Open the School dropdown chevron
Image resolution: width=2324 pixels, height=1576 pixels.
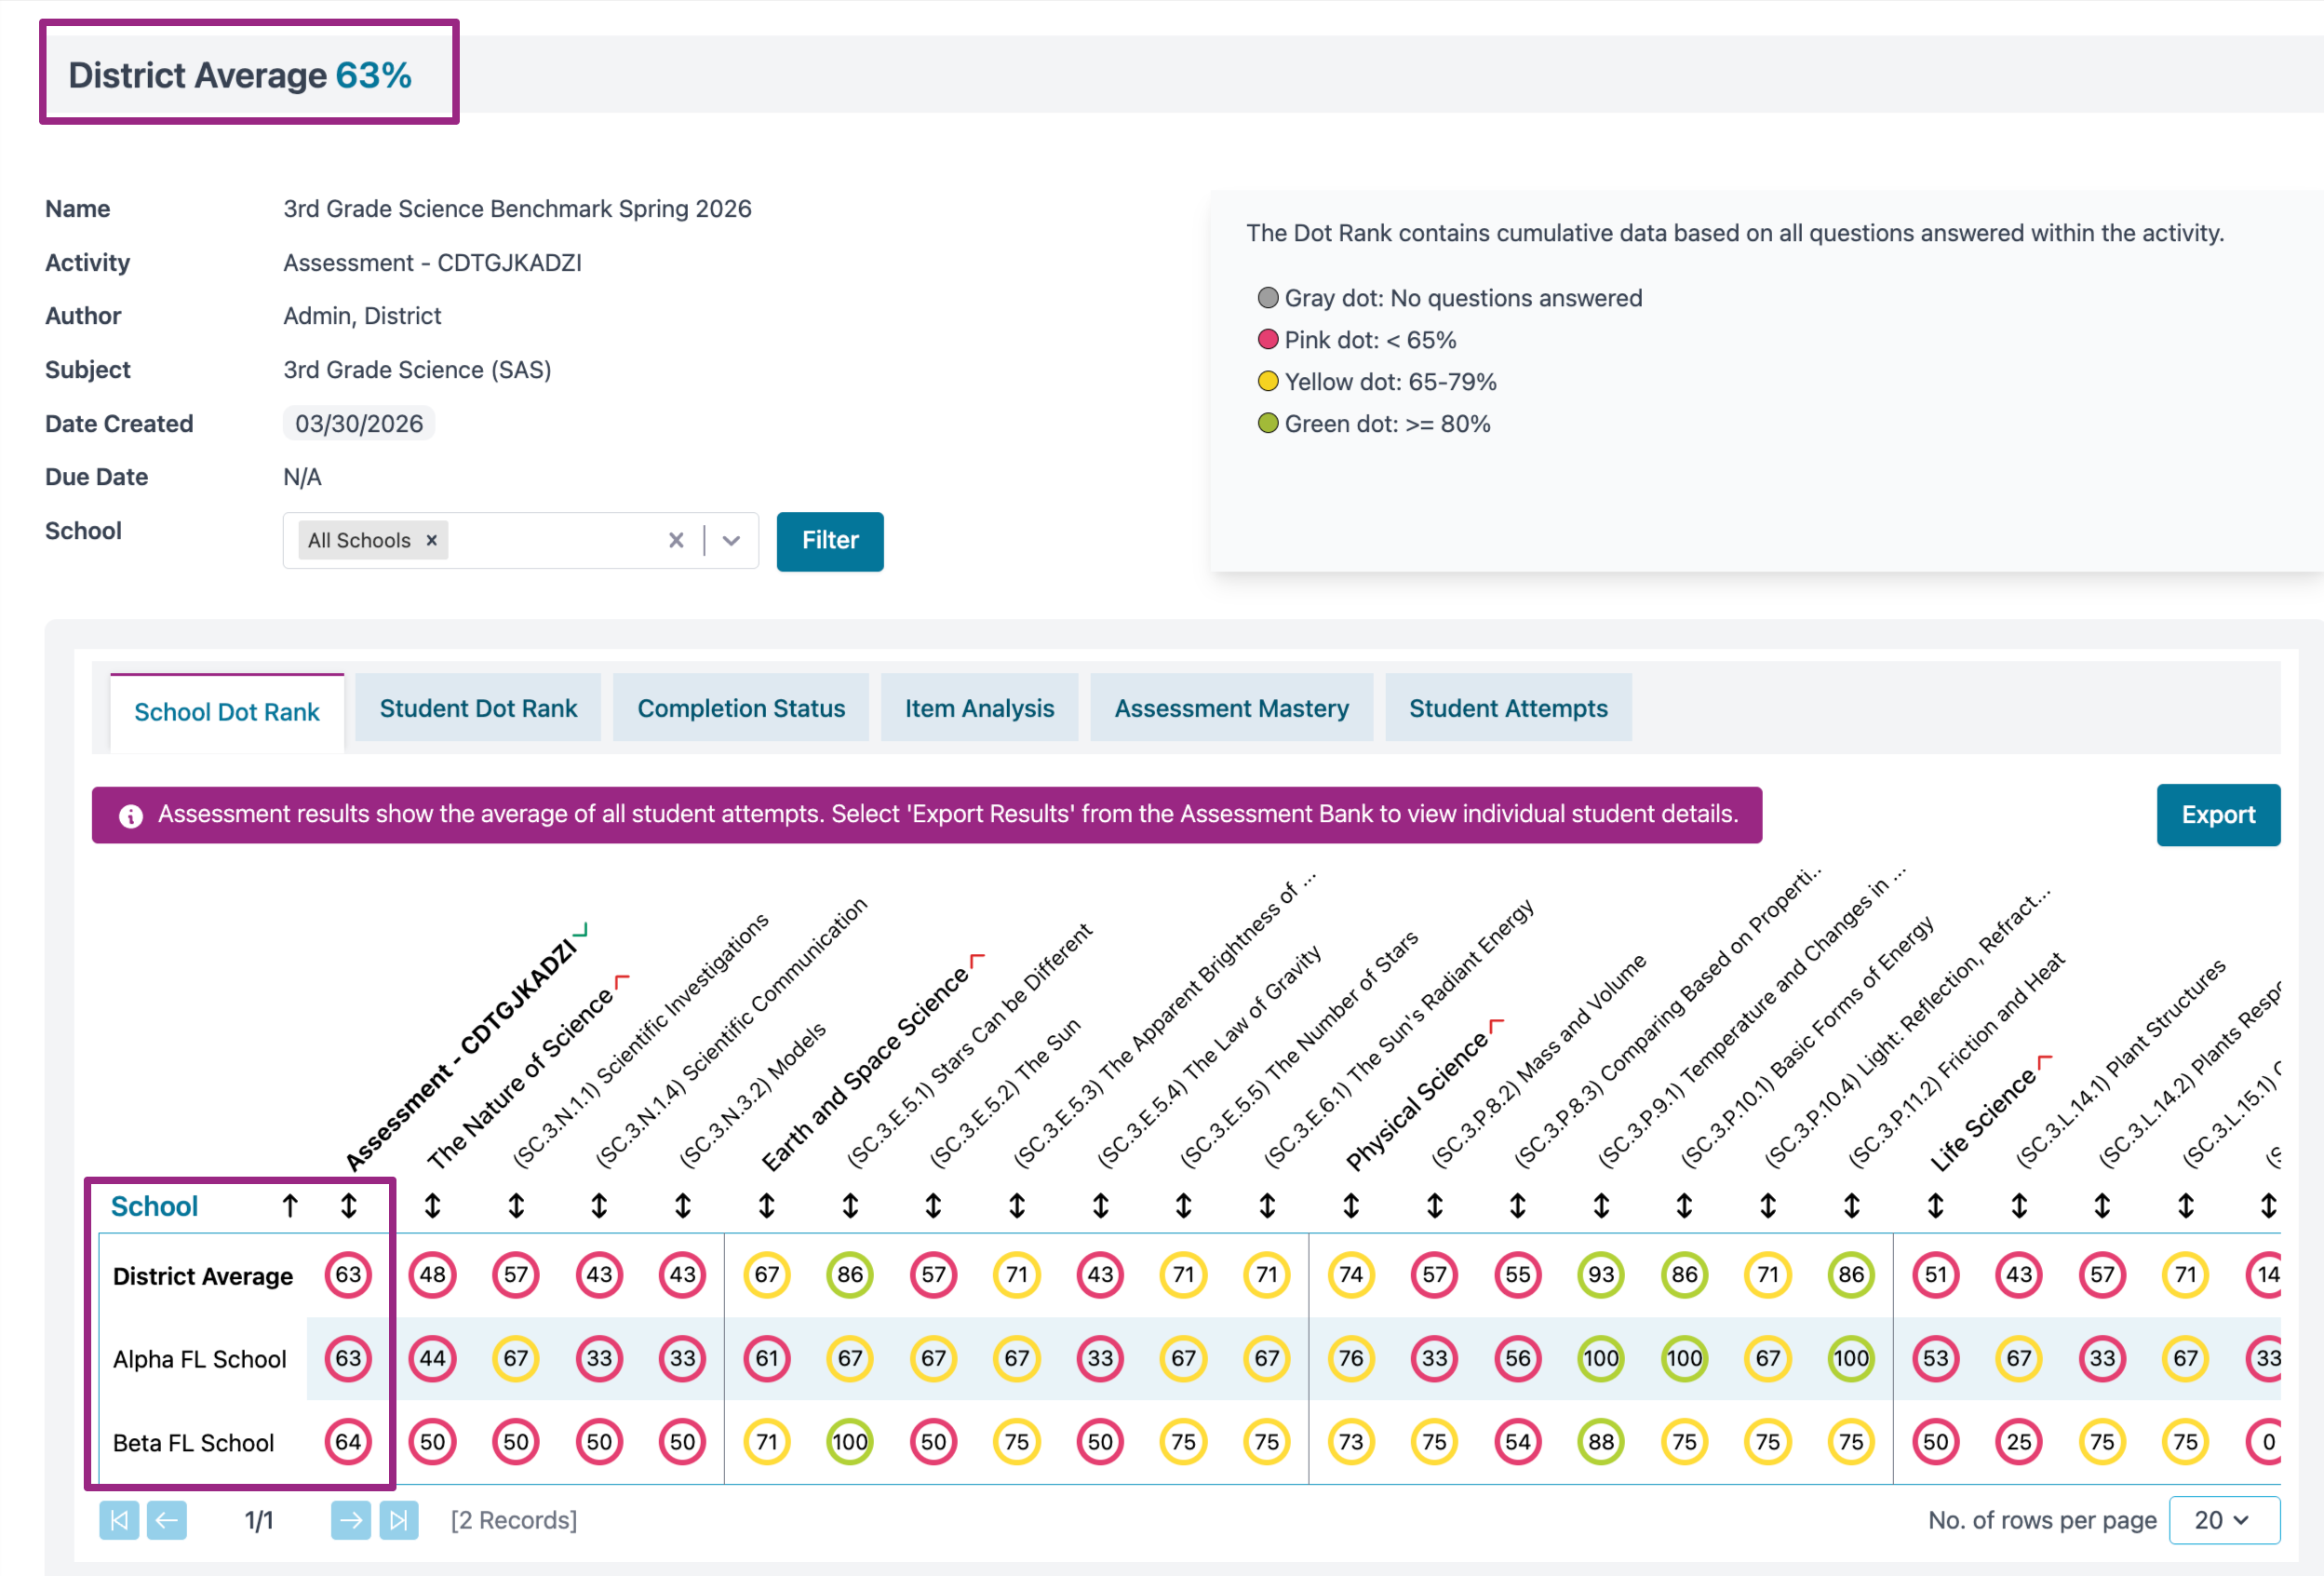732,540
